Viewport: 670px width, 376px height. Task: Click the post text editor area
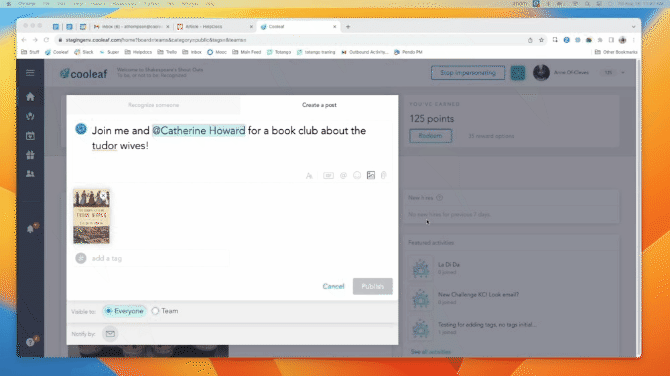tap(232, 145)
